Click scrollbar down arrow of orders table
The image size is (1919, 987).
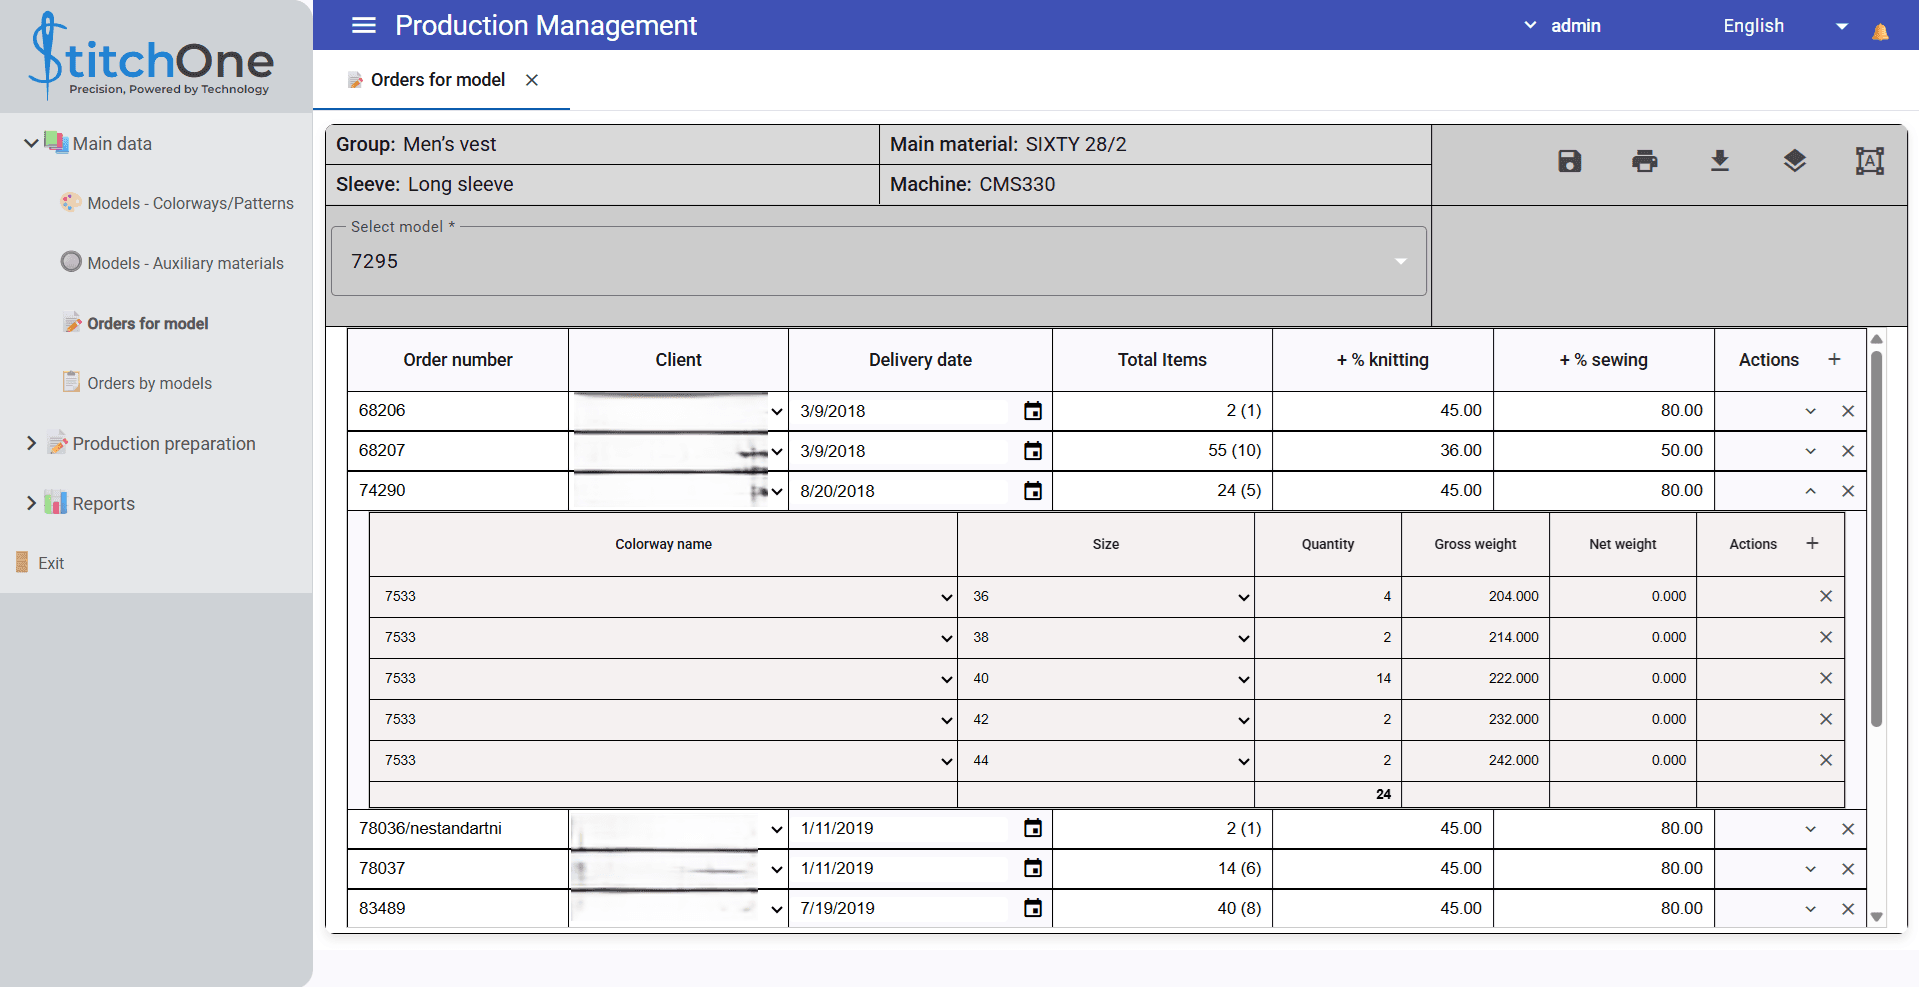click(x=1877, y=917)
